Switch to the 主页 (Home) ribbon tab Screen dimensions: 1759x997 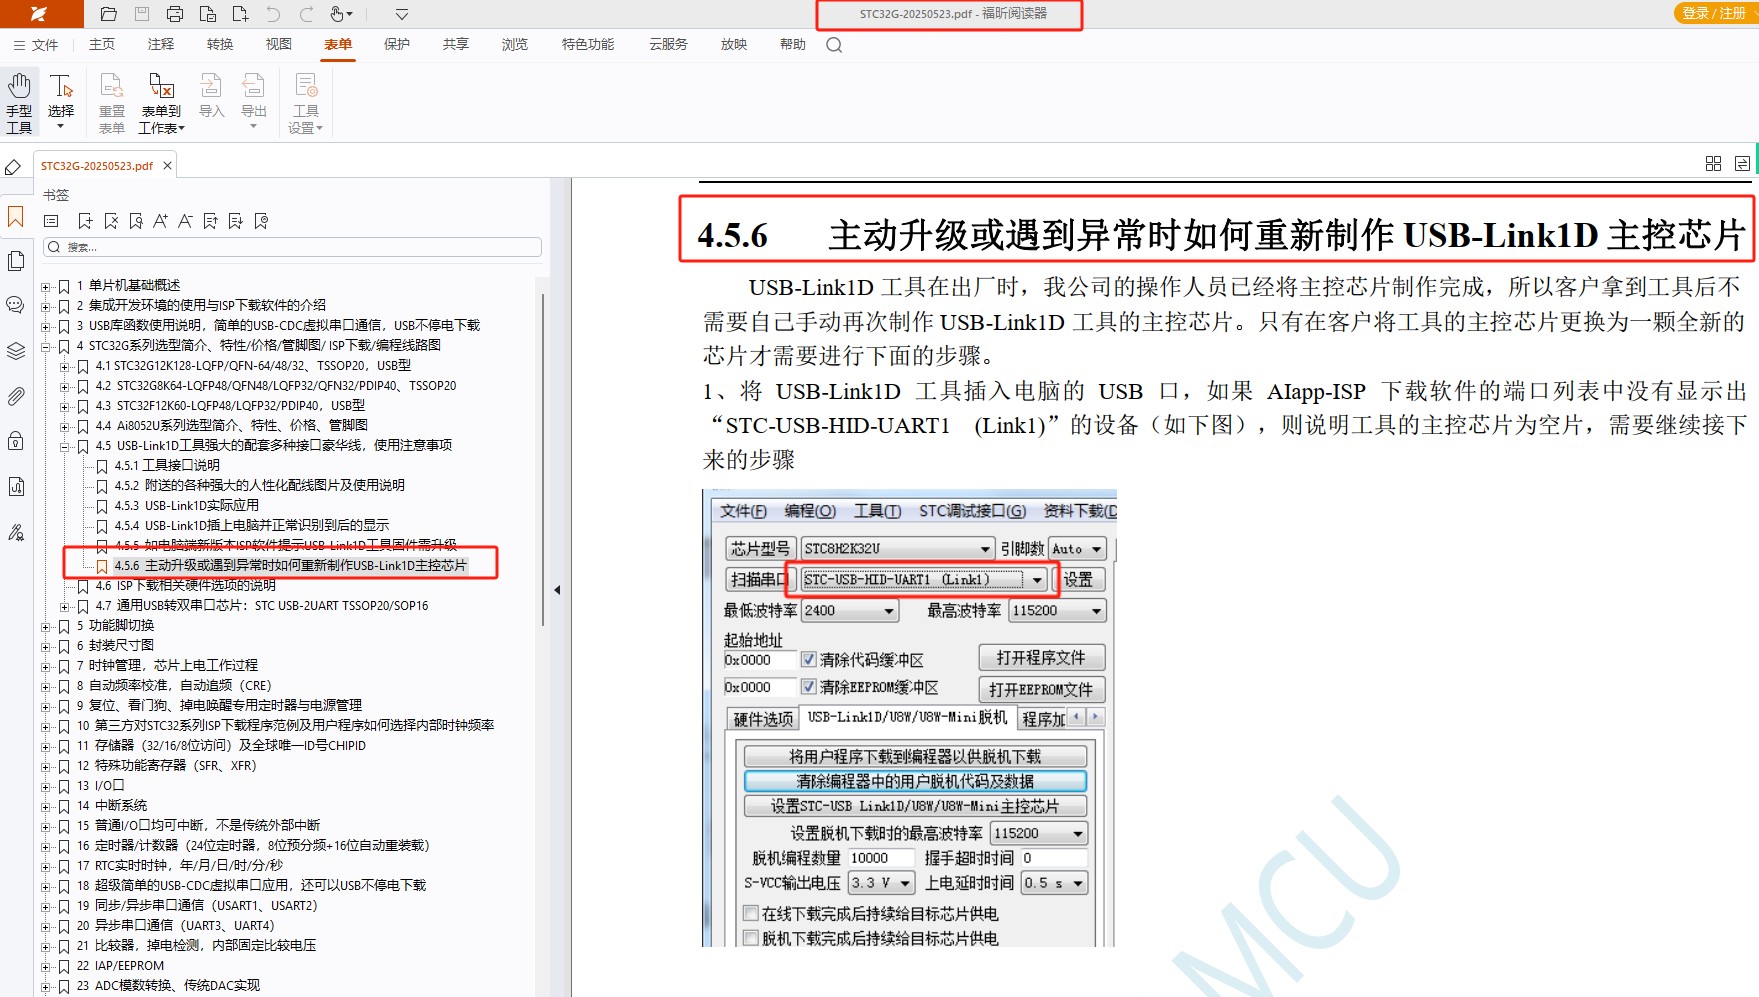tap(102, 44)
